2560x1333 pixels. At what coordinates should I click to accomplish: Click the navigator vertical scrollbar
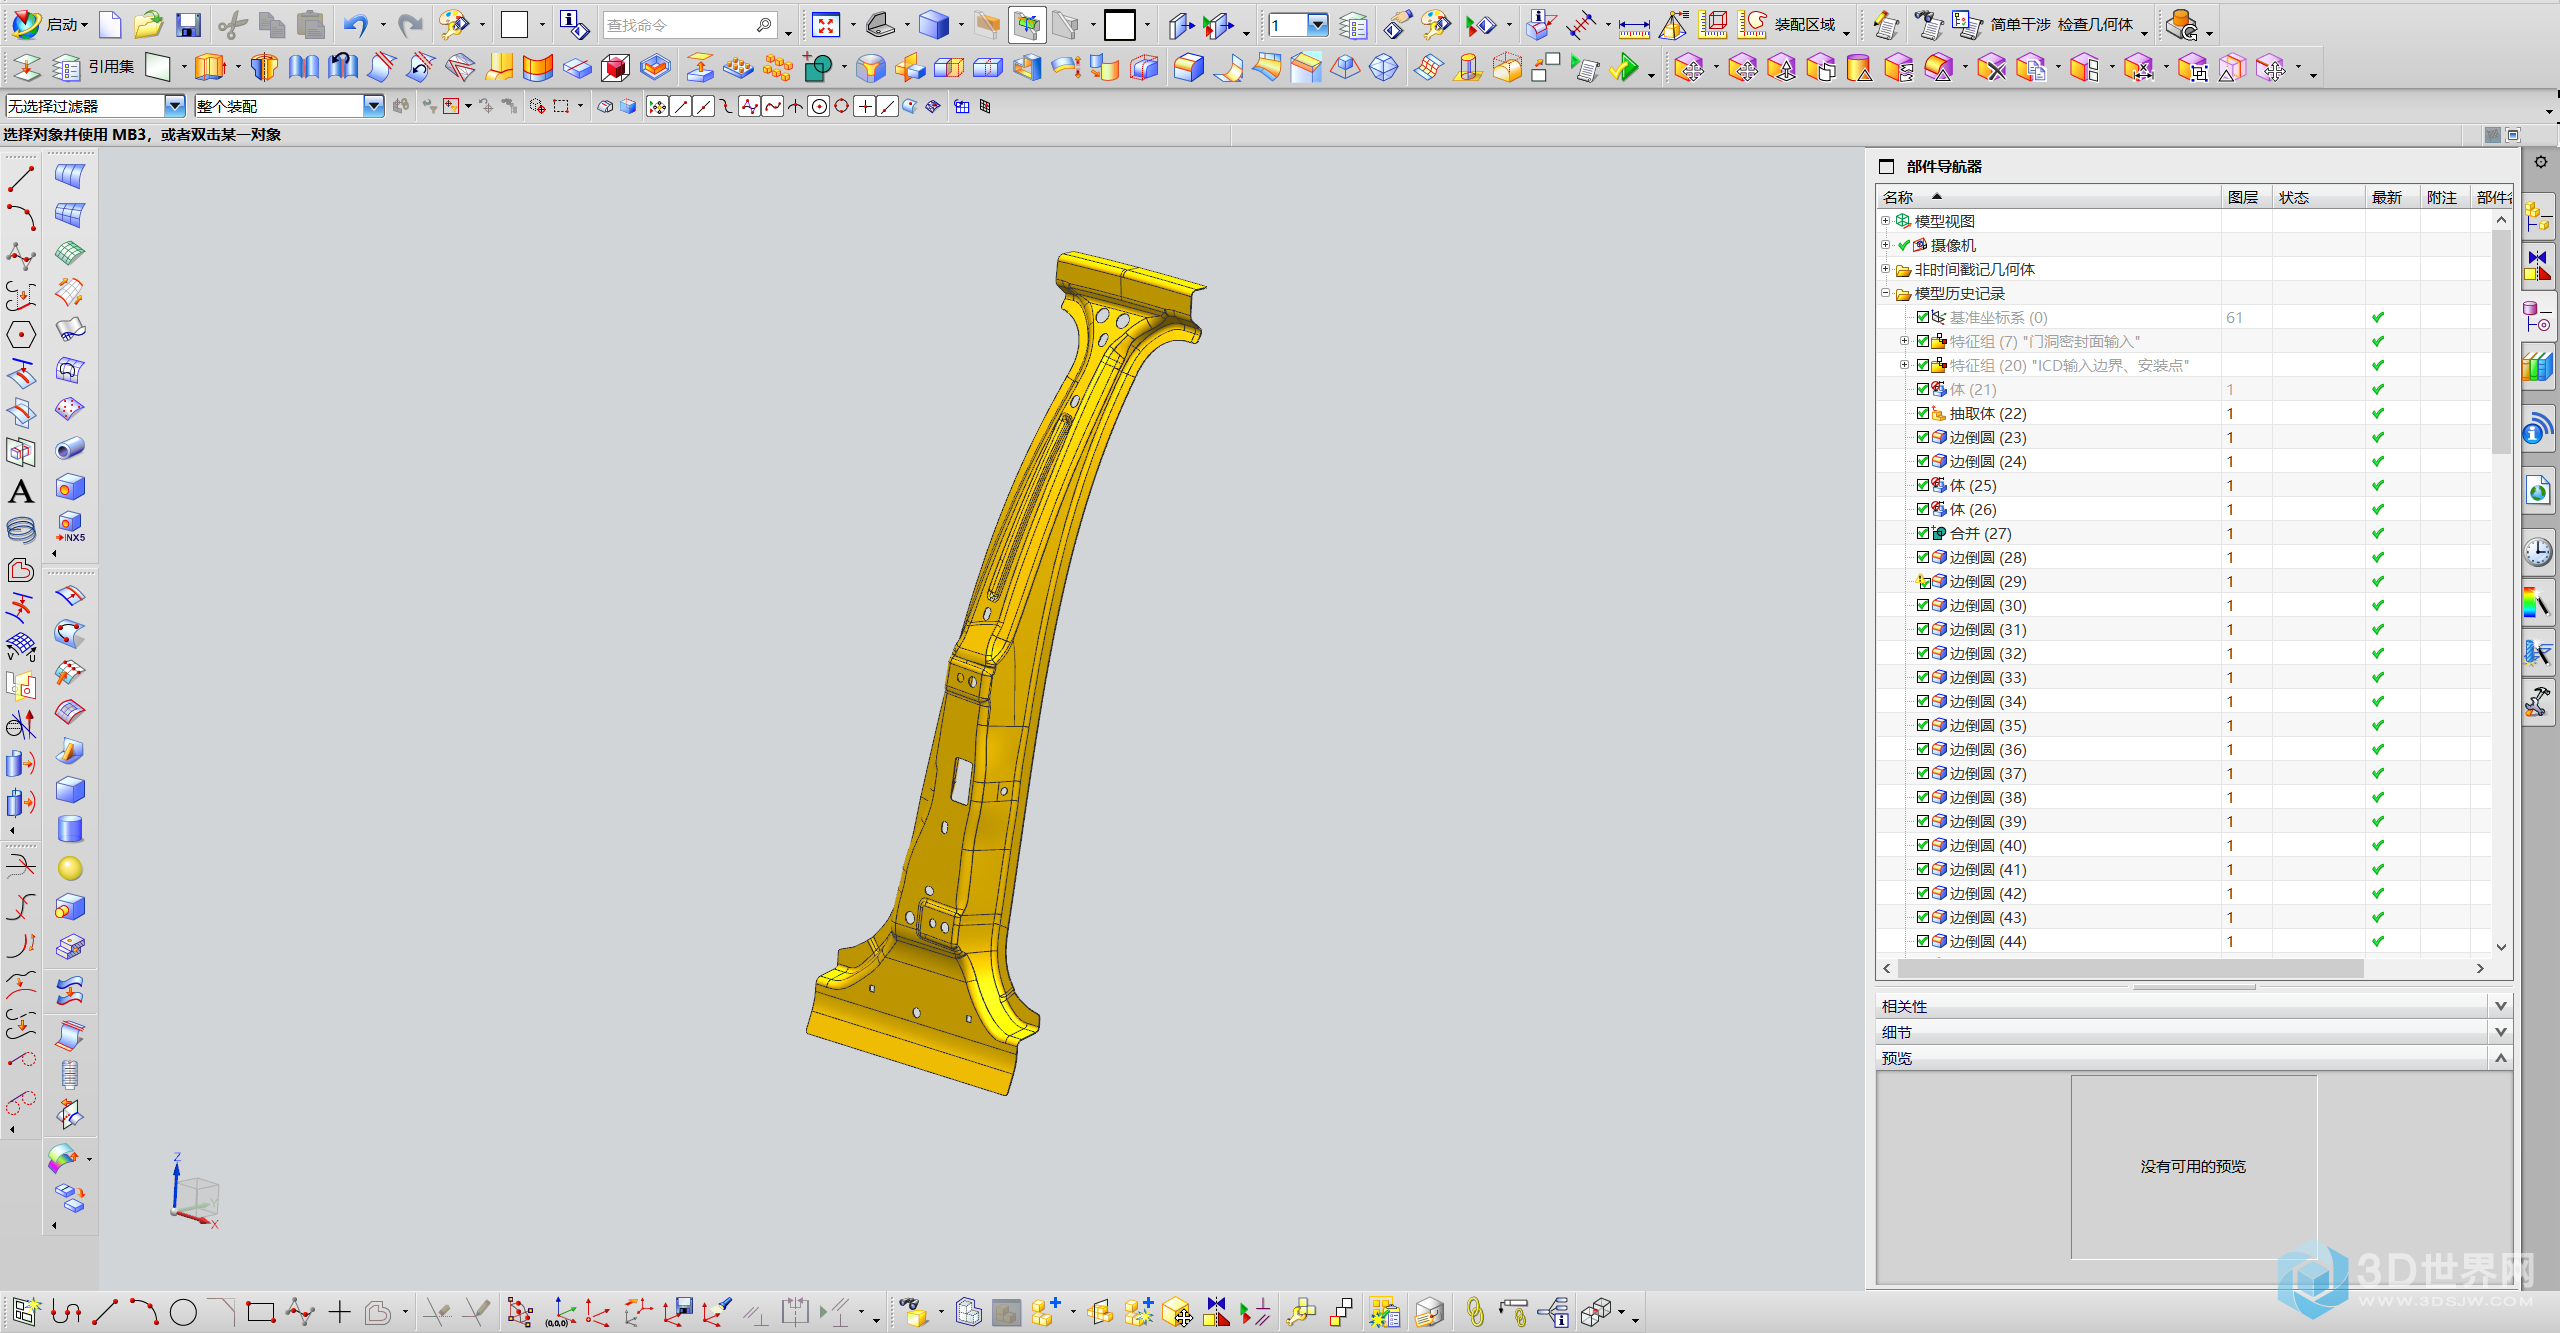2501,340
